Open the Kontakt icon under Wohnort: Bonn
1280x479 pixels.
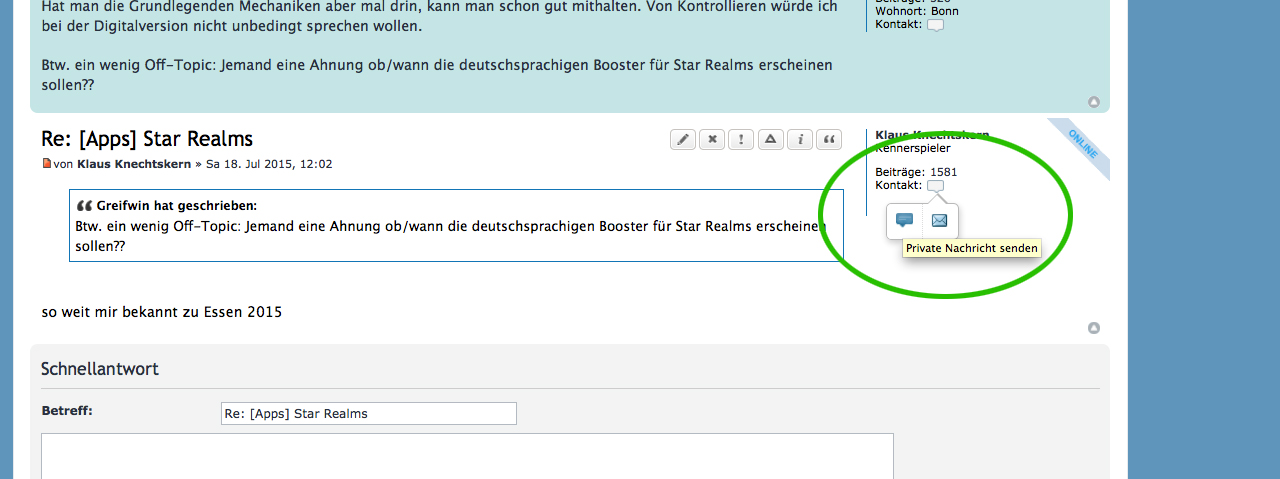[x=935, y=24]
